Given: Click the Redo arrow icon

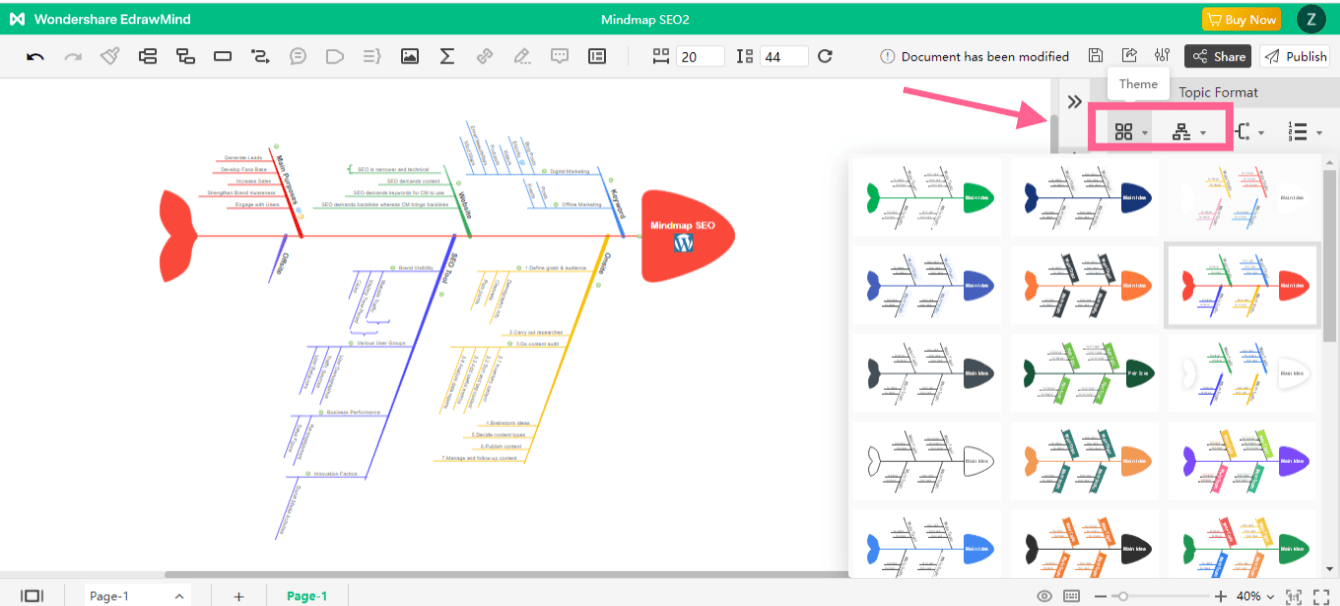Looking at the screenshot, I should click(73, 57).
